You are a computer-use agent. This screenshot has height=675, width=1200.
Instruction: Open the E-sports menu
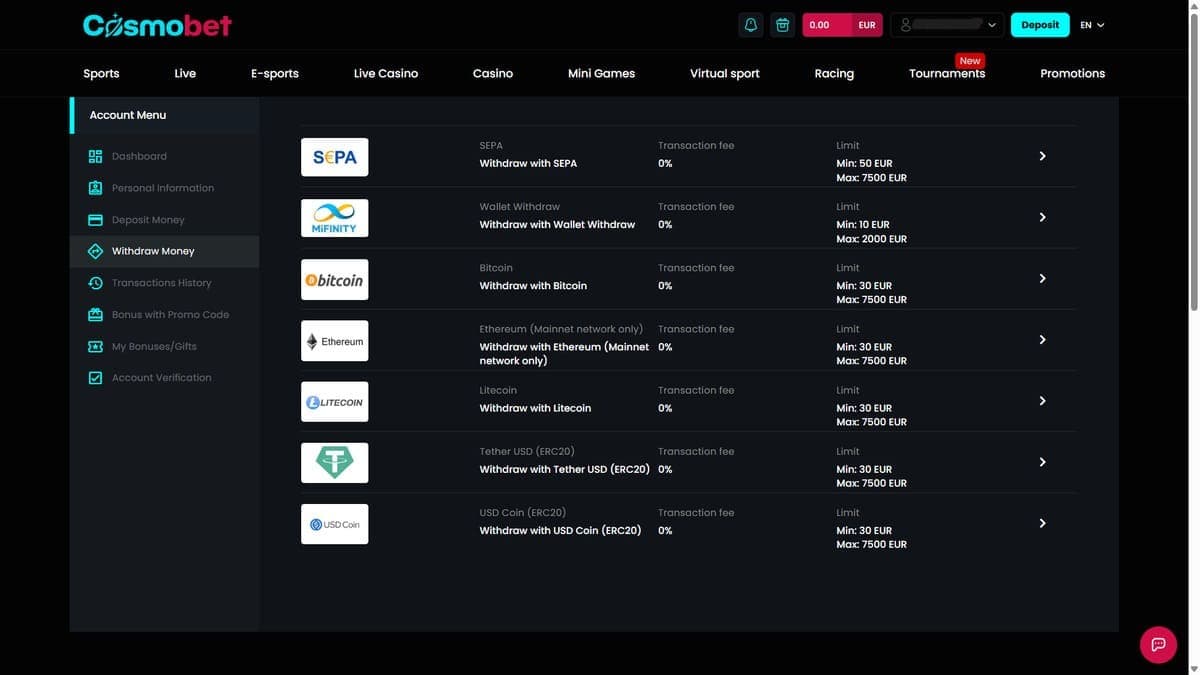click(x=275, y=73)
